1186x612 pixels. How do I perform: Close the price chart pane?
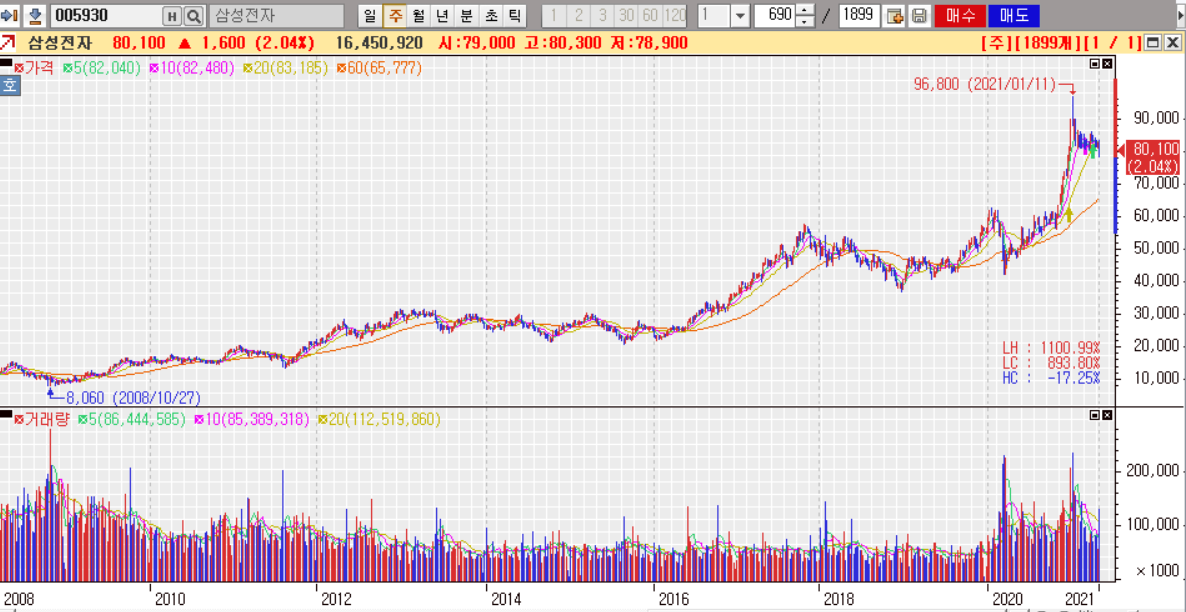point(1107,64)
